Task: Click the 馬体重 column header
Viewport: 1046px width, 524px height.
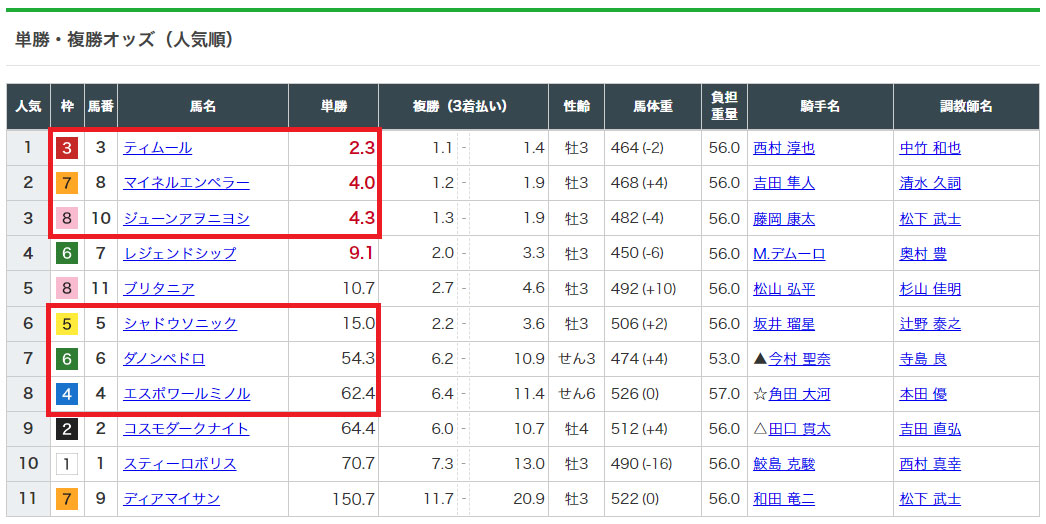Action: (x=652, y=106)
